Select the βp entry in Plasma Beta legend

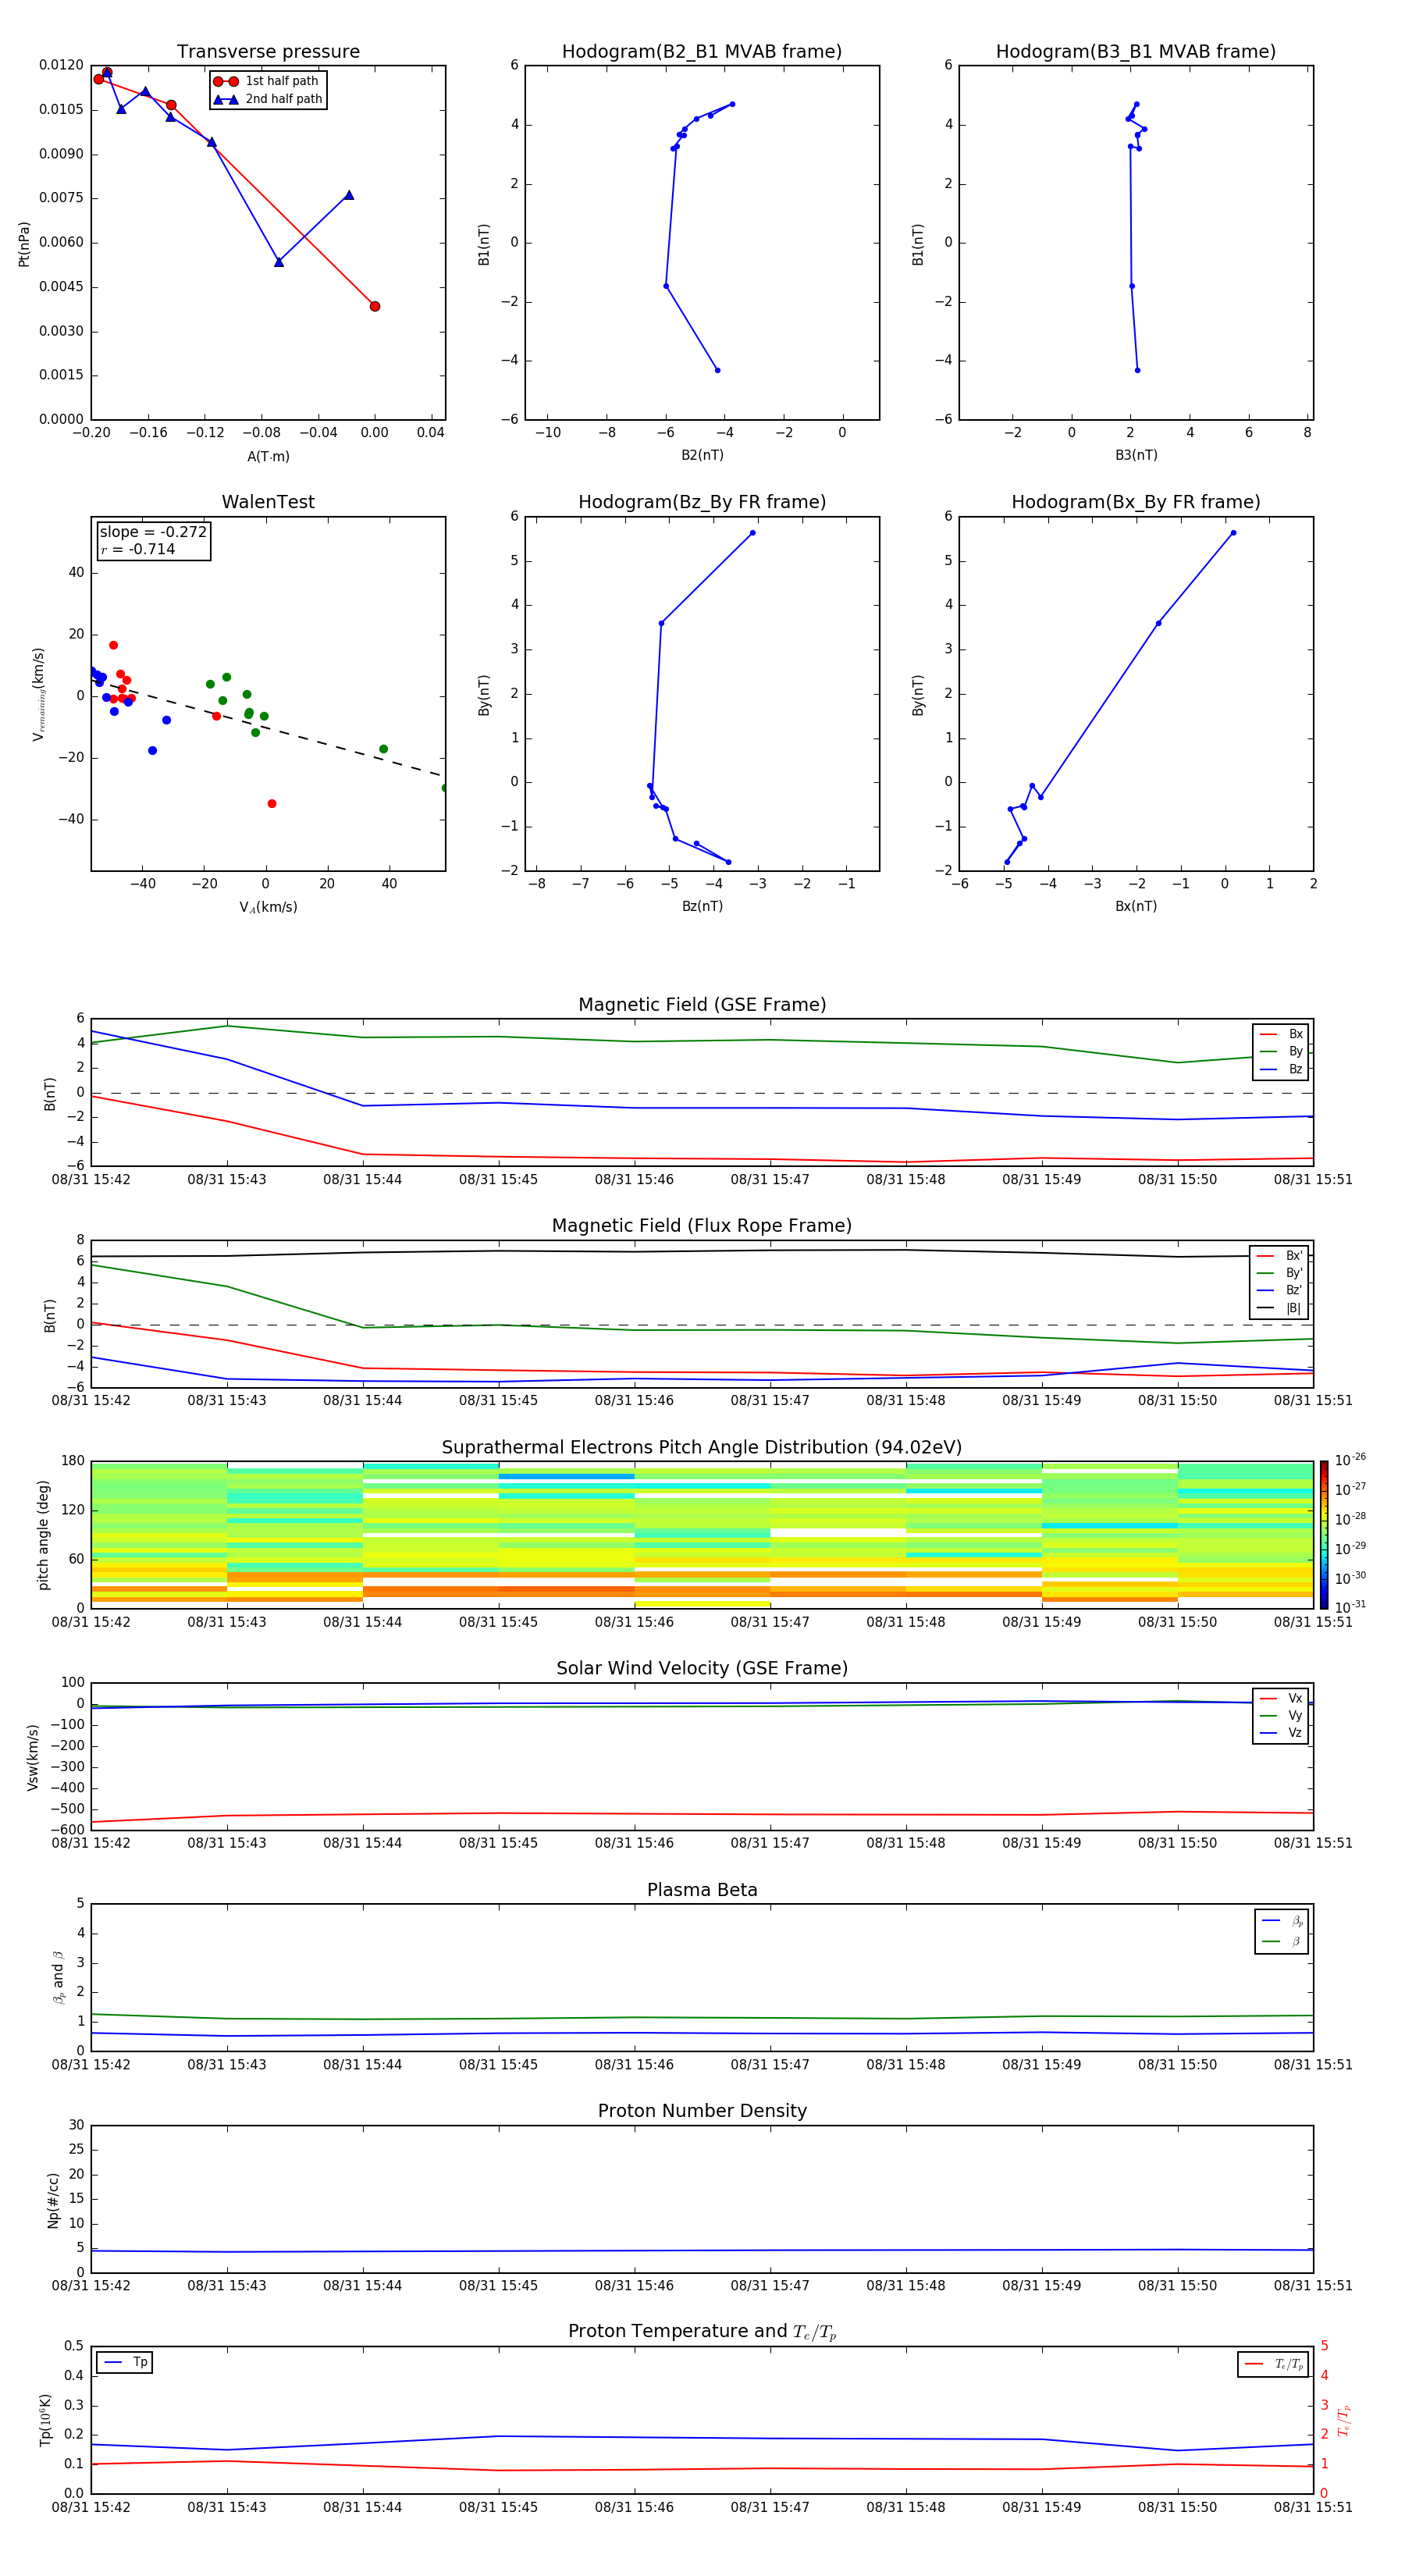1282,1921
